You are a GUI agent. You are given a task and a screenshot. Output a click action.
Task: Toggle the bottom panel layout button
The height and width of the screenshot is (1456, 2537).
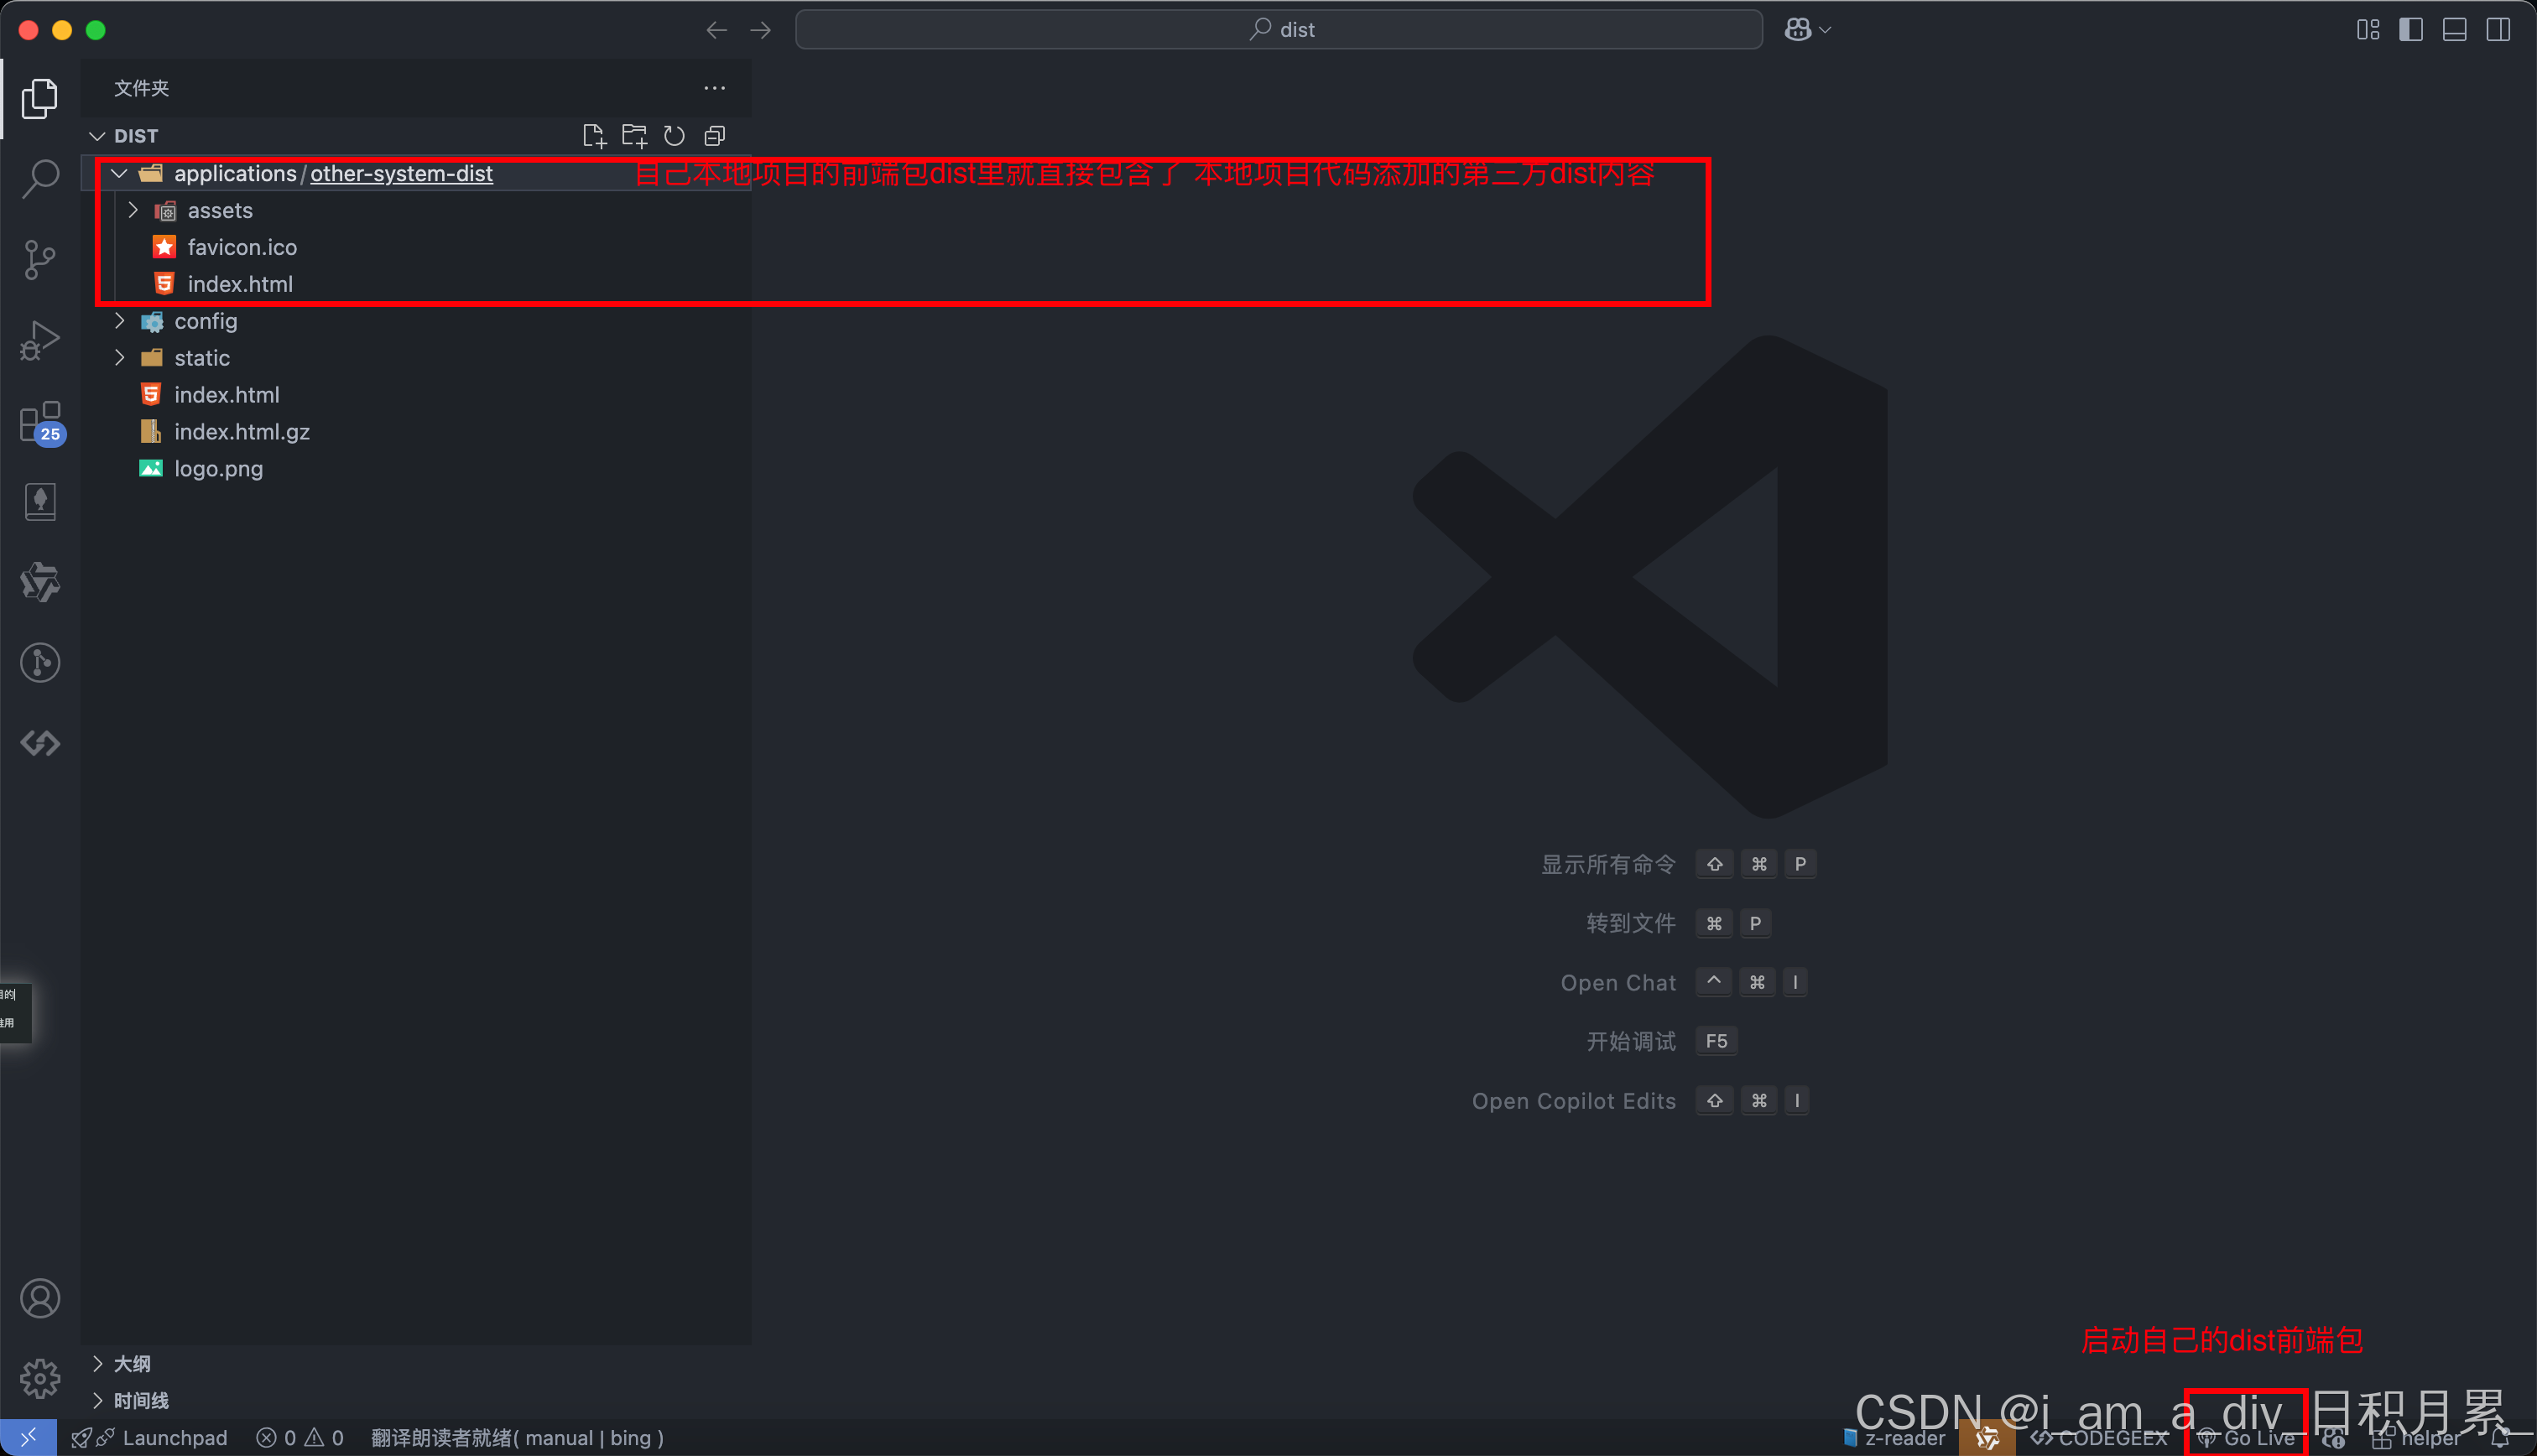coord(2454,30)
